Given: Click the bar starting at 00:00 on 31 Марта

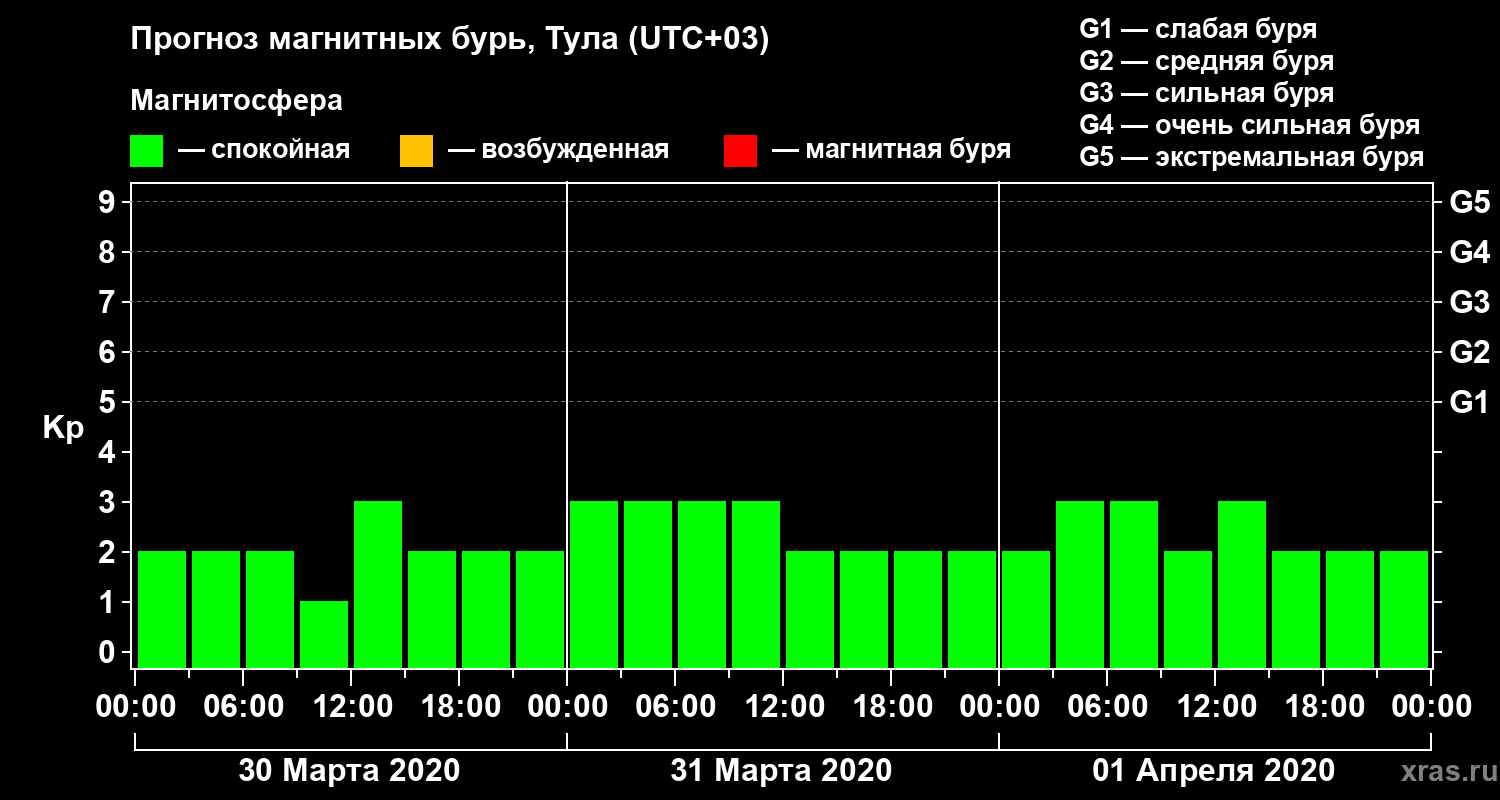Looking at the screenshot, I should [594, 584].
